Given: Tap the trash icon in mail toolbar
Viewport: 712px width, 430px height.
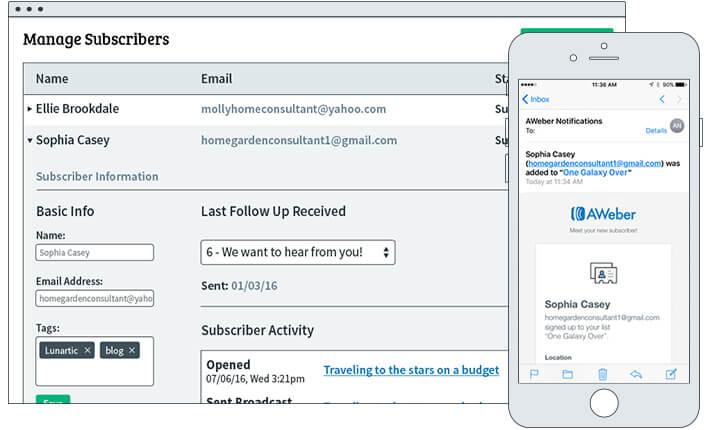Looking at the screenshot, I should click(603, 374).
